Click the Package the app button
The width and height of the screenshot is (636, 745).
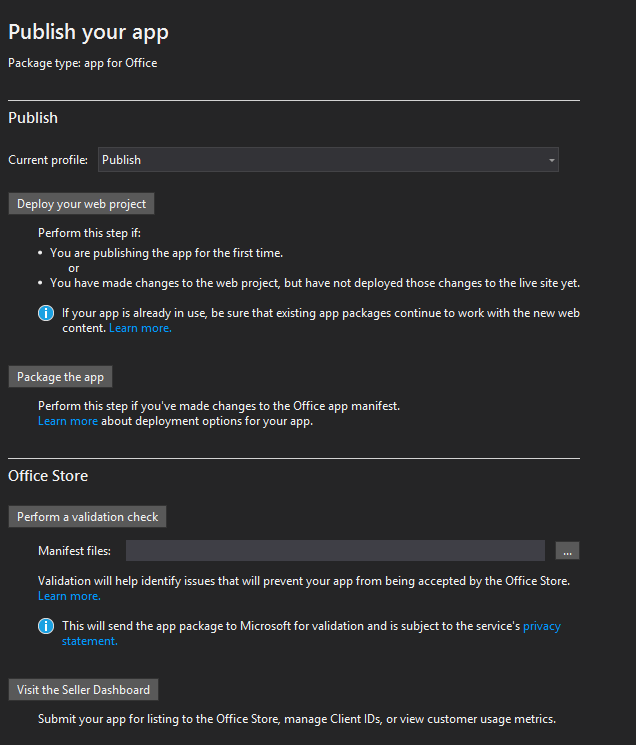(60, 377)
